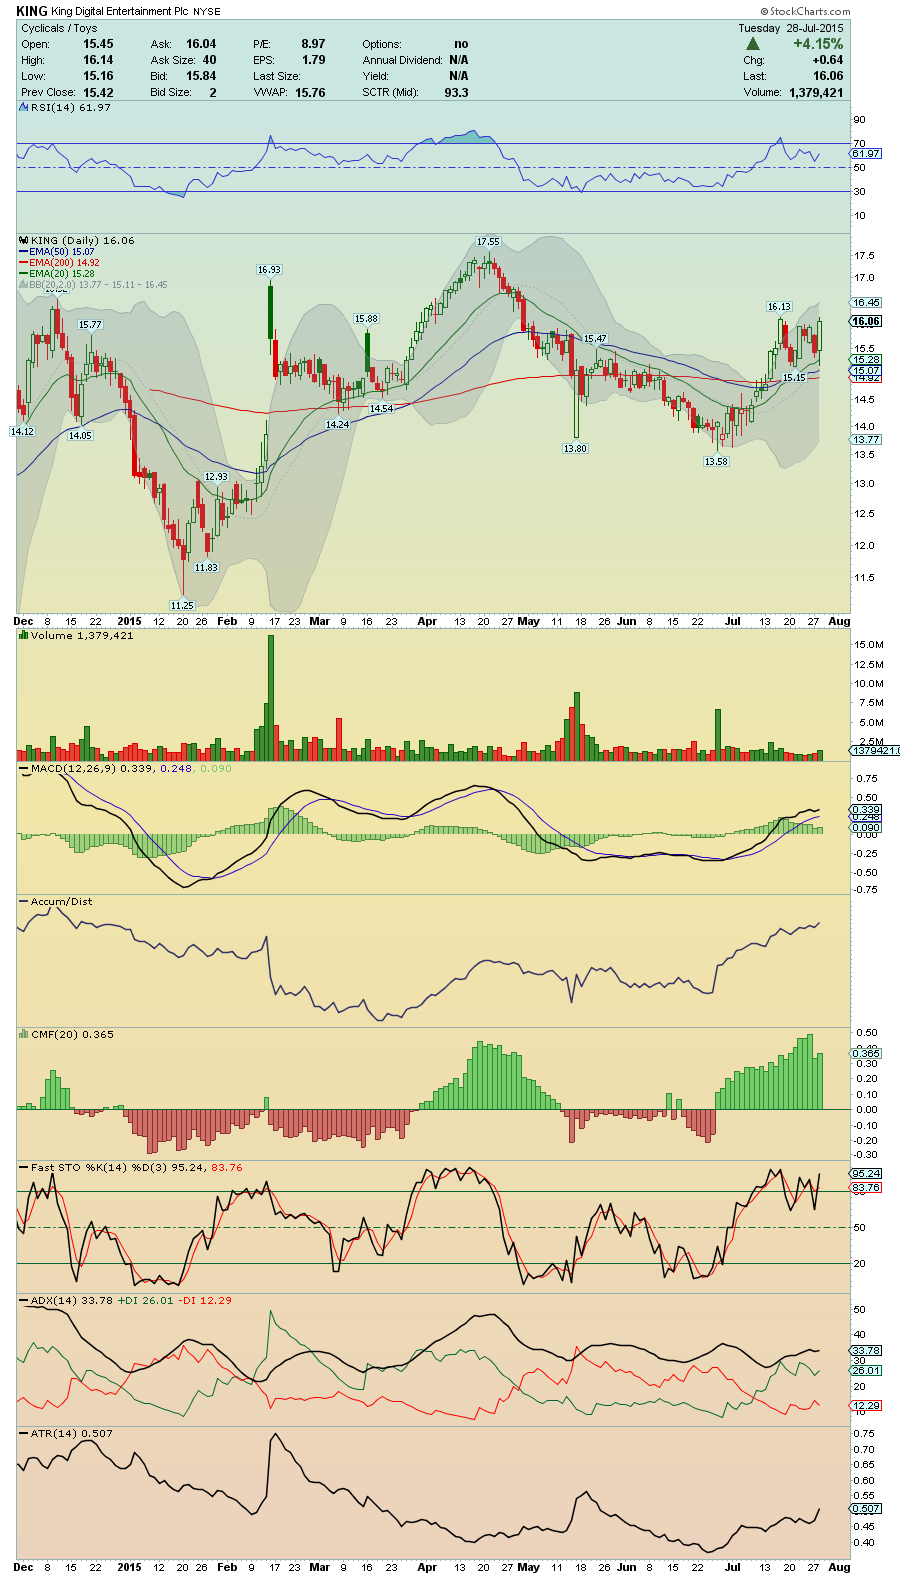Click the EMA(50) 15.07 legend text
The image size is (900, 1577).
[x=62, y=252]
